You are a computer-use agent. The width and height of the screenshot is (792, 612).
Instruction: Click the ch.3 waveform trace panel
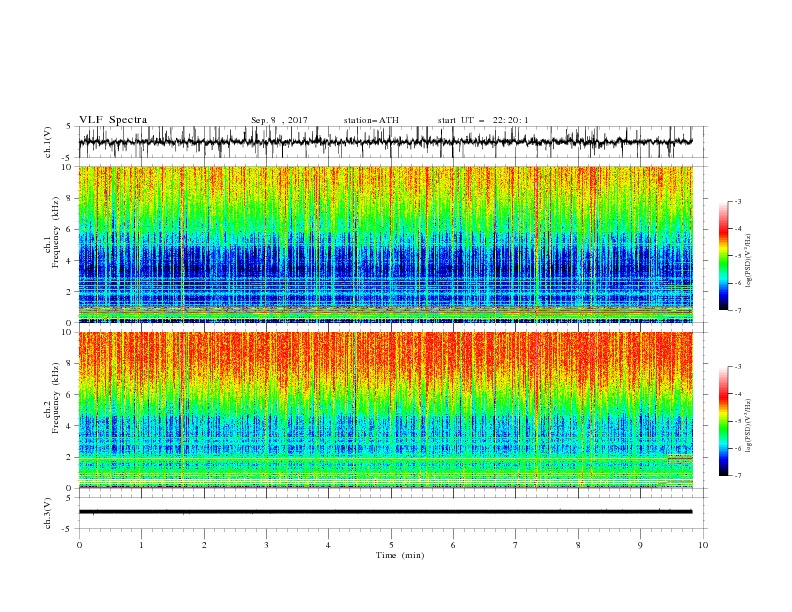click(x=392, y=513)
